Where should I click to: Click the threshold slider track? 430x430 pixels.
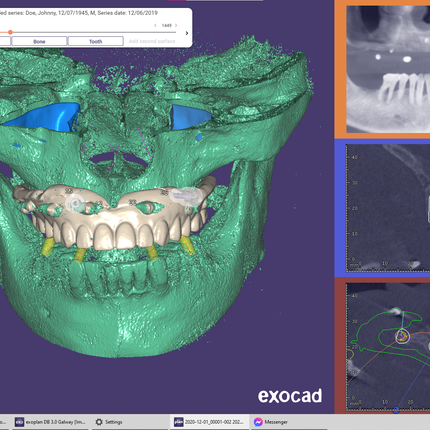88,32
